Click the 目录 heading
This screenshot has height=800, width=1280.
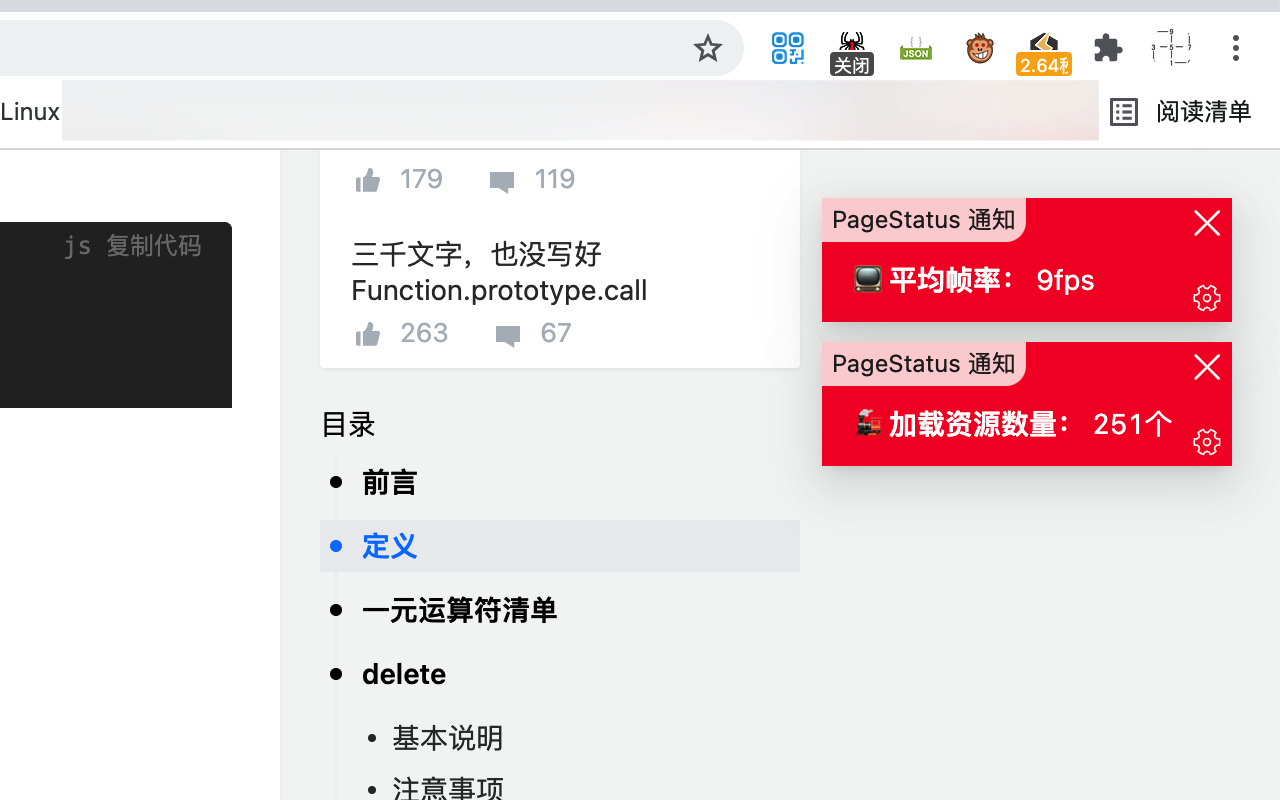pyautogui.click(x=348, y=425)
